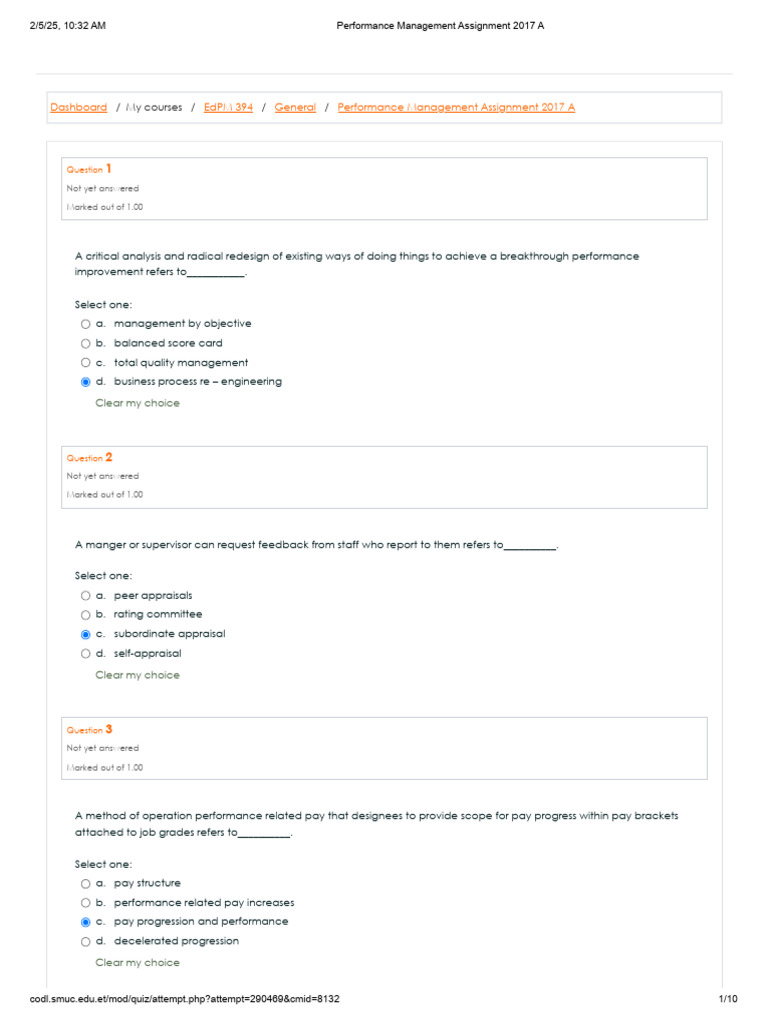Open the Dashboard breadcrumb link
Viewport: 768px width, 1024px height.
pyautogui.click(x=78, y=108)
